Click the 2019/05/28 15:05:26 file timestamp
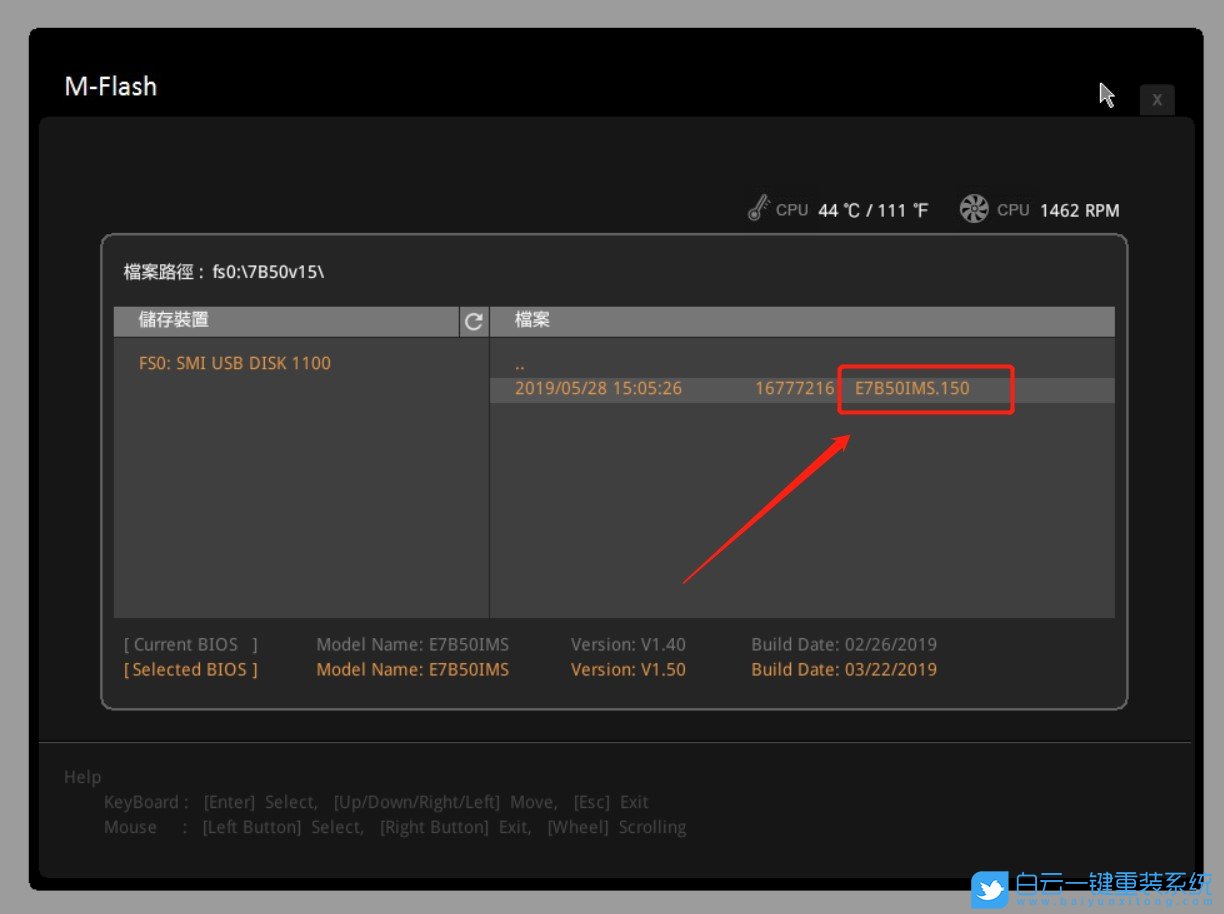The width and height of the screenshot is (1224, 914). coord(598,388)
